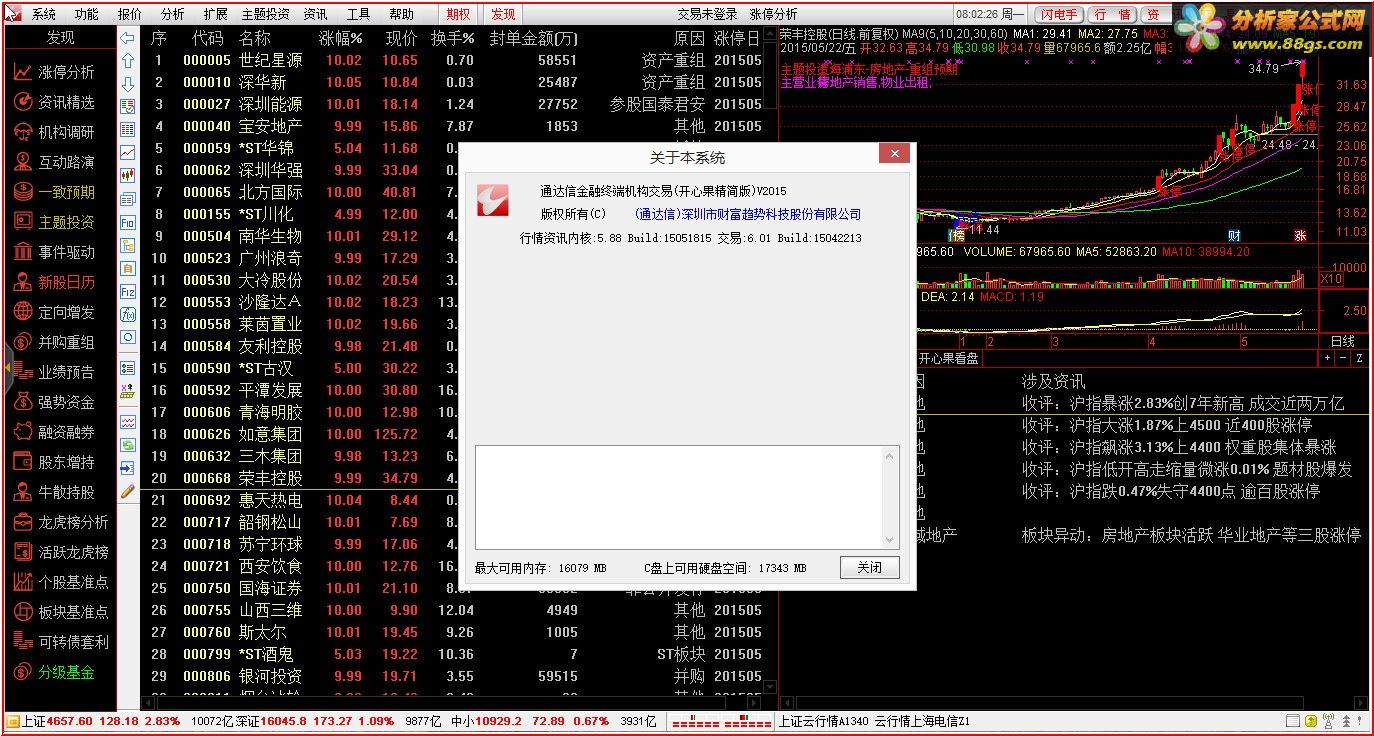Click the up arrow toolbar icon
Image resolution: width=1374 pixels, height=736 pixels.
tap(127, 61)
